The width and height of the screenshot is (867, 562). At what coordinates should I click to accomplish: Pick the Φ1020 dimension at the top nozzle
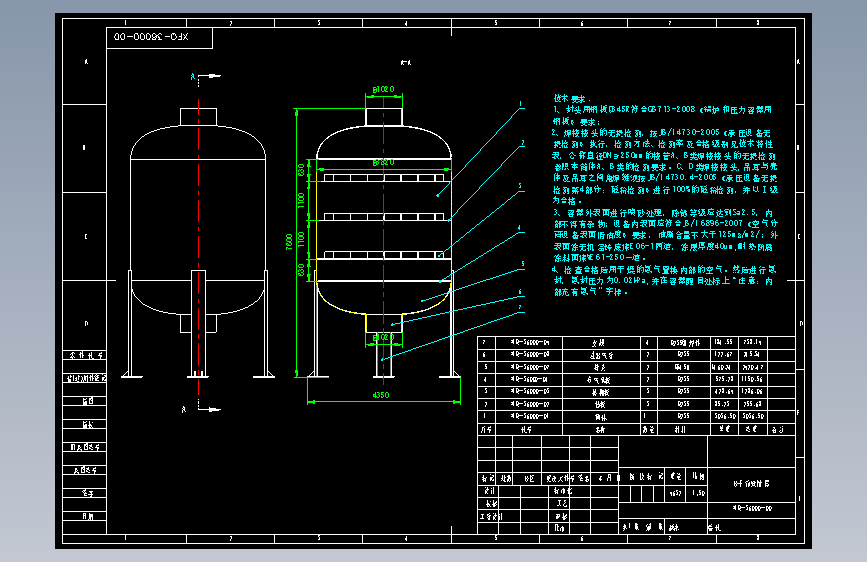point(383,89)
